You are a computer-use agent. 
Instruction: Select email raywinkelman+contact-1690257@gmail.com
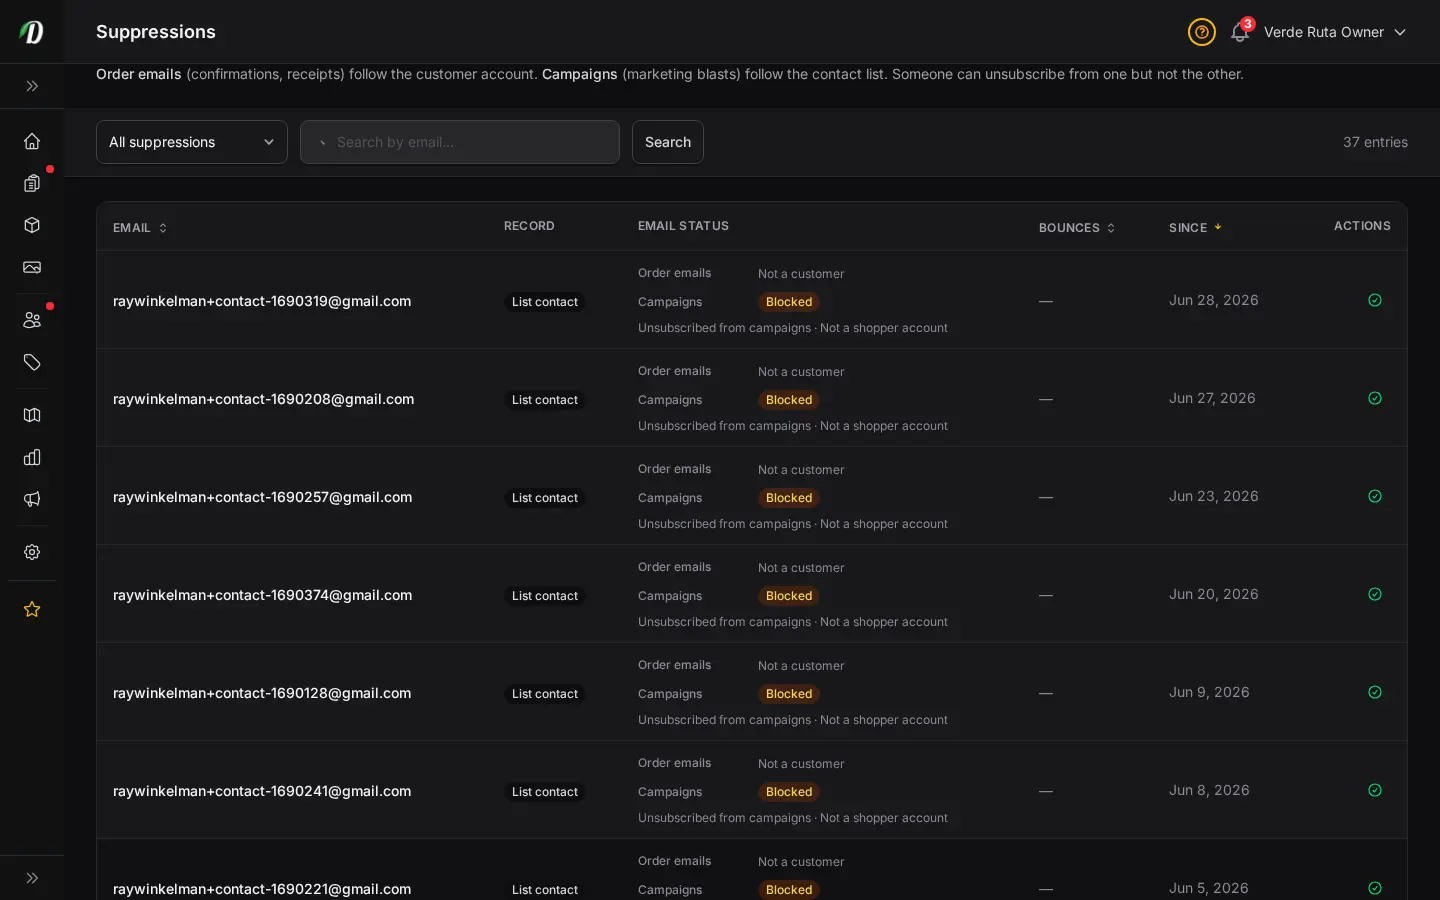pyautogui.click(x=262, y=497)
